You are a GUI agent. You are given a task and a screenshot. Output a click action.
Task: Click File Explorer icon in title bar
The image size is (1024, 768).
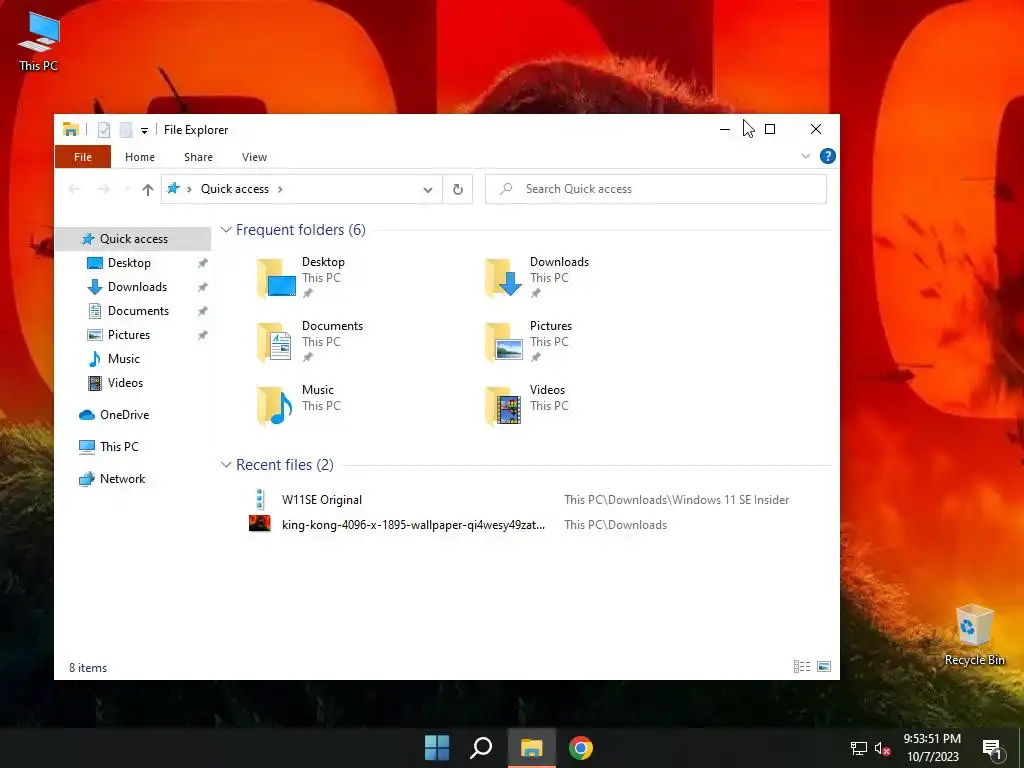click(71, 129)
